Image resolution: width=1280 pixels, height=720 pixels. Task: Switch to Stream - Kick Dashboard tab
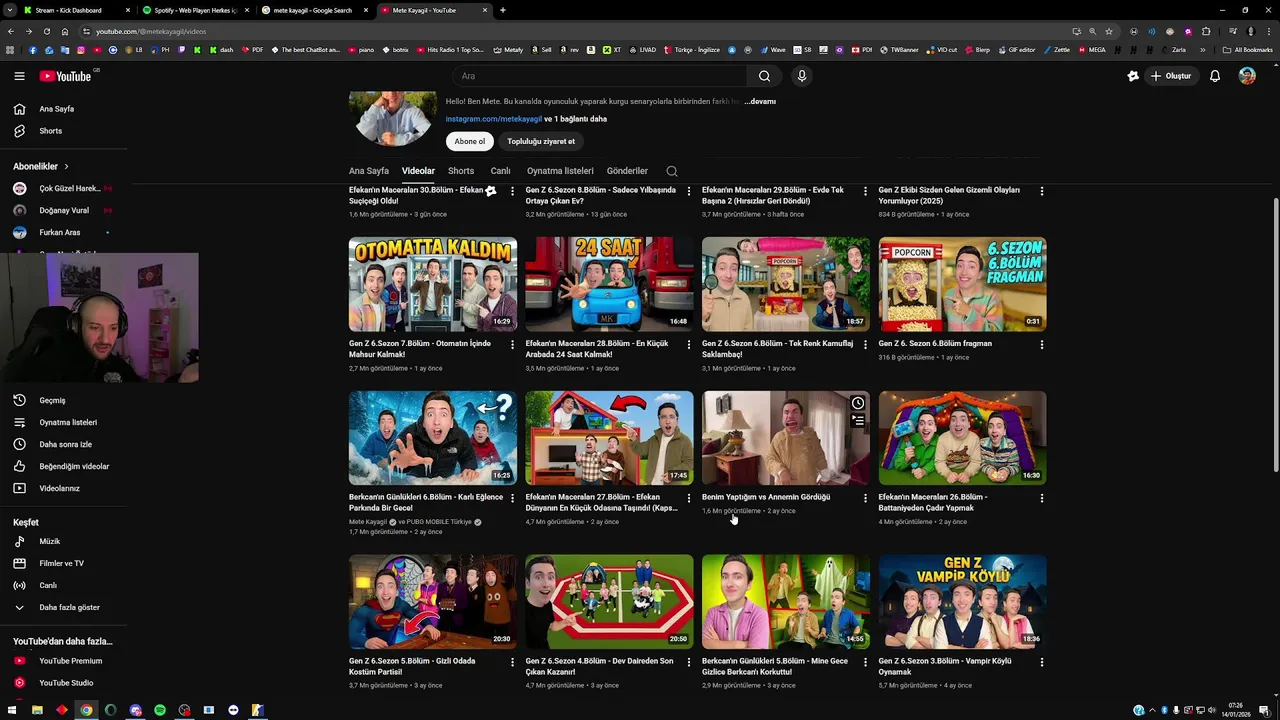coord(75,10)
